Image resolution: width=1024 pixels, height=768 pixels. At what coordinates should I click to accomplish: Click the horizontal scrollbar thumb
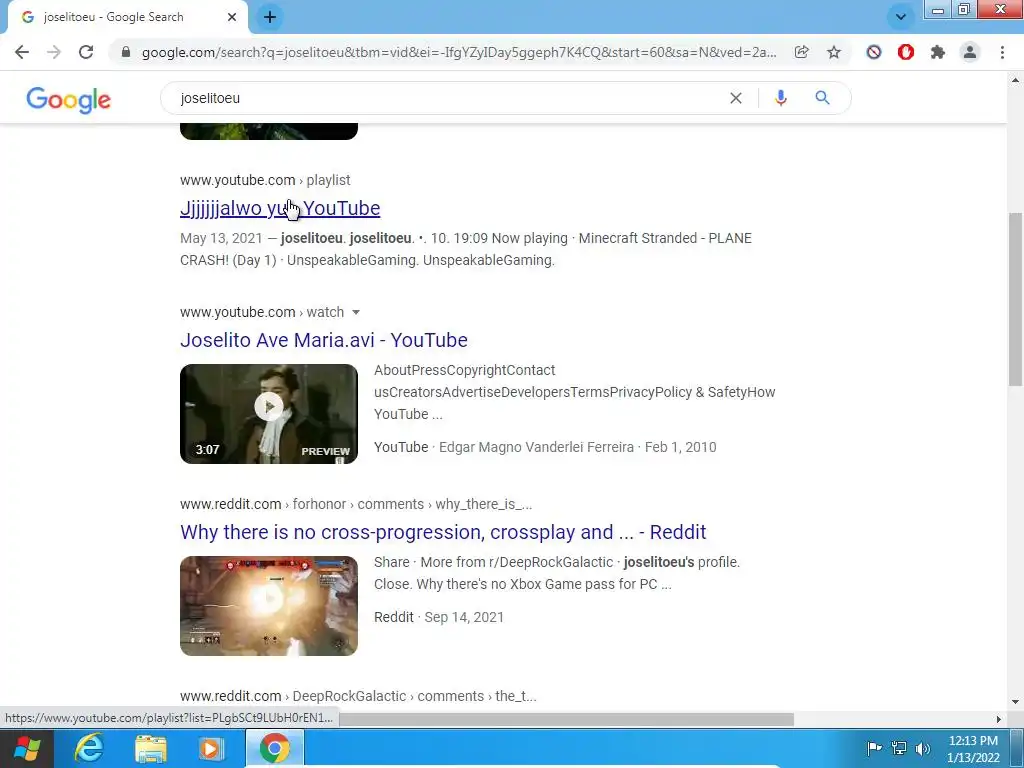pos(566,719)
